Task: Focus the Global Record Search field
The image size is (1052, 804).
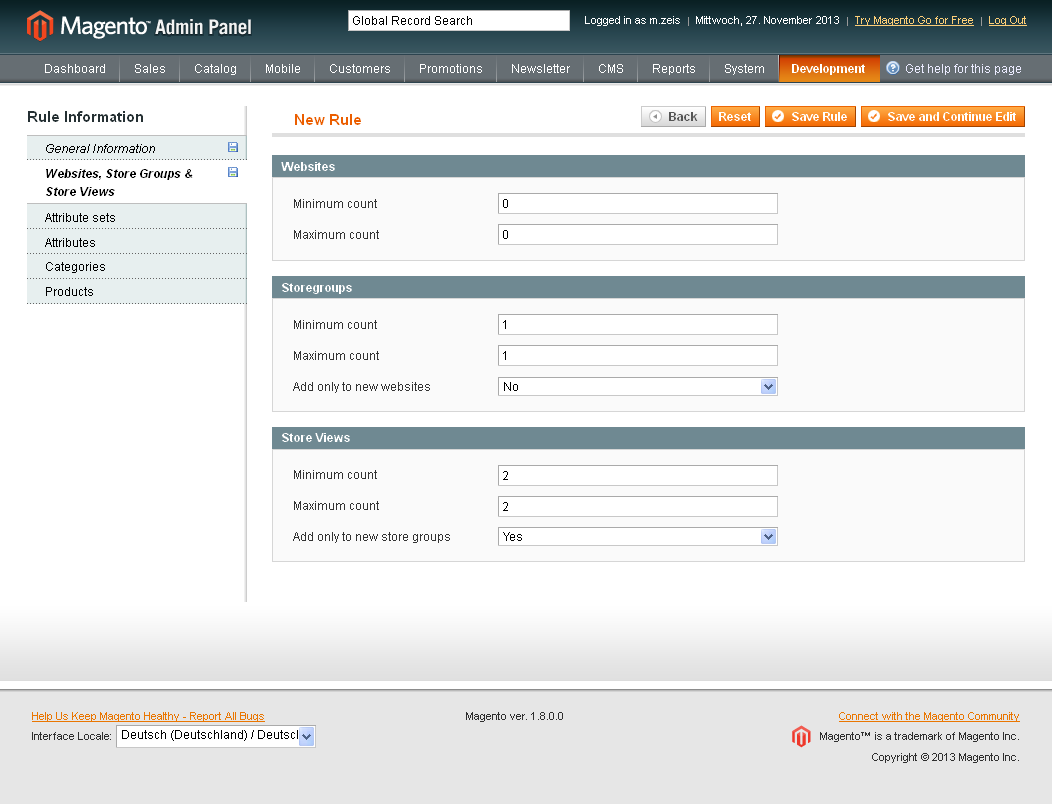Action: (x=459, y=20)
